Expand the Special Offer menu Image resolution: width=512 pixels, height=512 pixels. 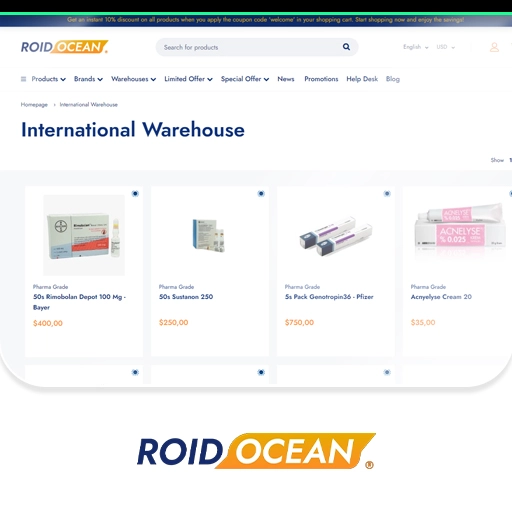tap(245, 79)
